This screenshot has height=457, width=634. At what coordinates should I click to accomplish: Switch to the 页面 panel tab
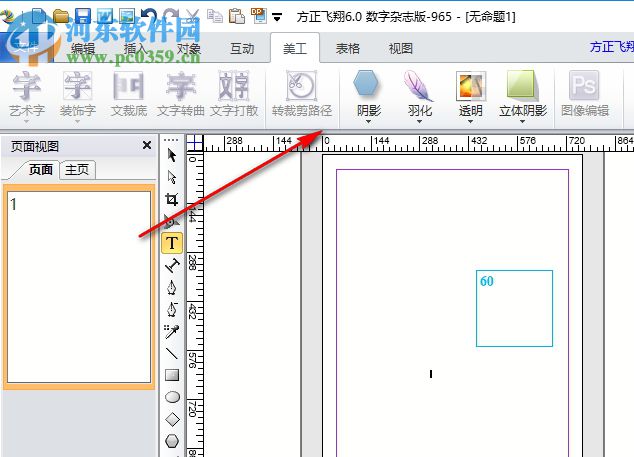pyautogui.click(x=40, y=169)
